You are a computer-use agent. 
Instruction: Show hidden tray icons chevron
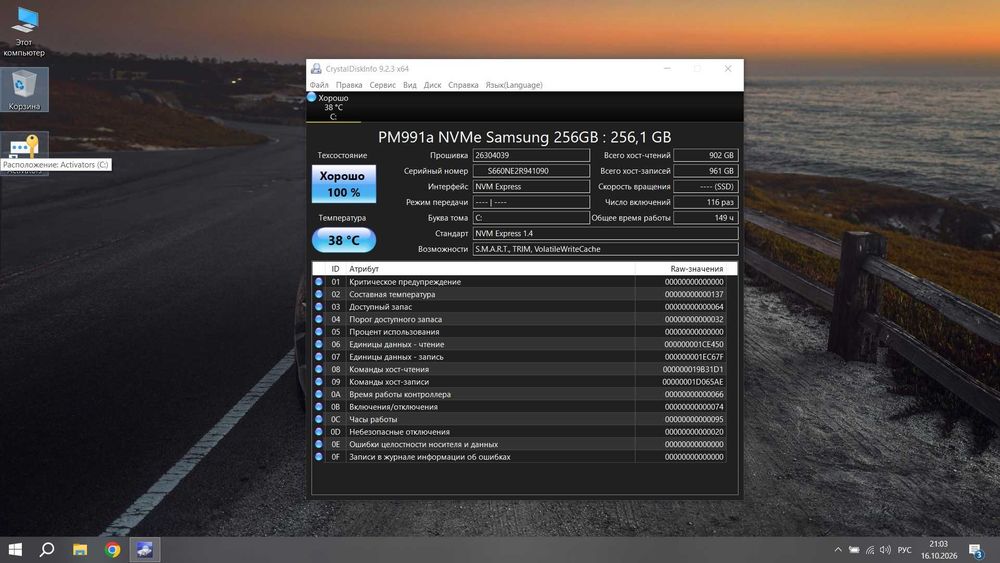point(838,550)
